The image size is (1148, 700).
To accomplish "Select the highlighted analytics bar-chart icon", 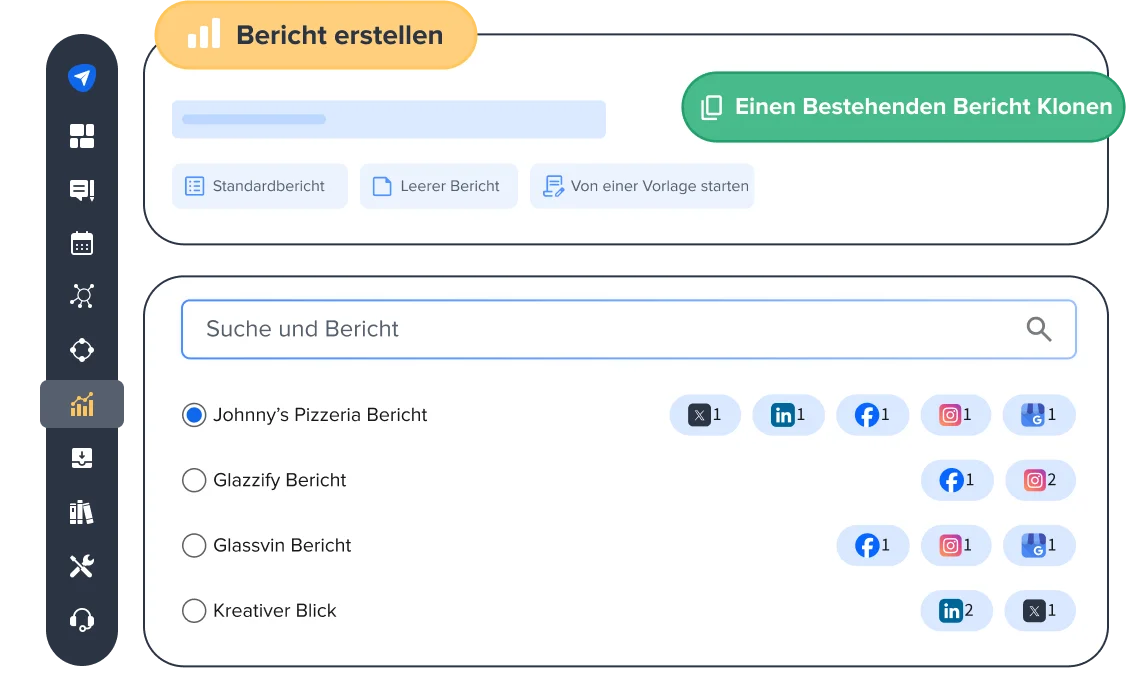I will 81,404.
